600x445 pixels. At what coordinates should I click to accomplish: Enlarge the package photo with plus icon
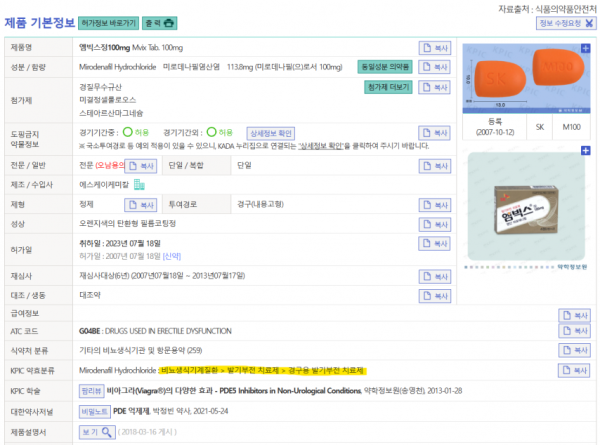click(585, 150)
